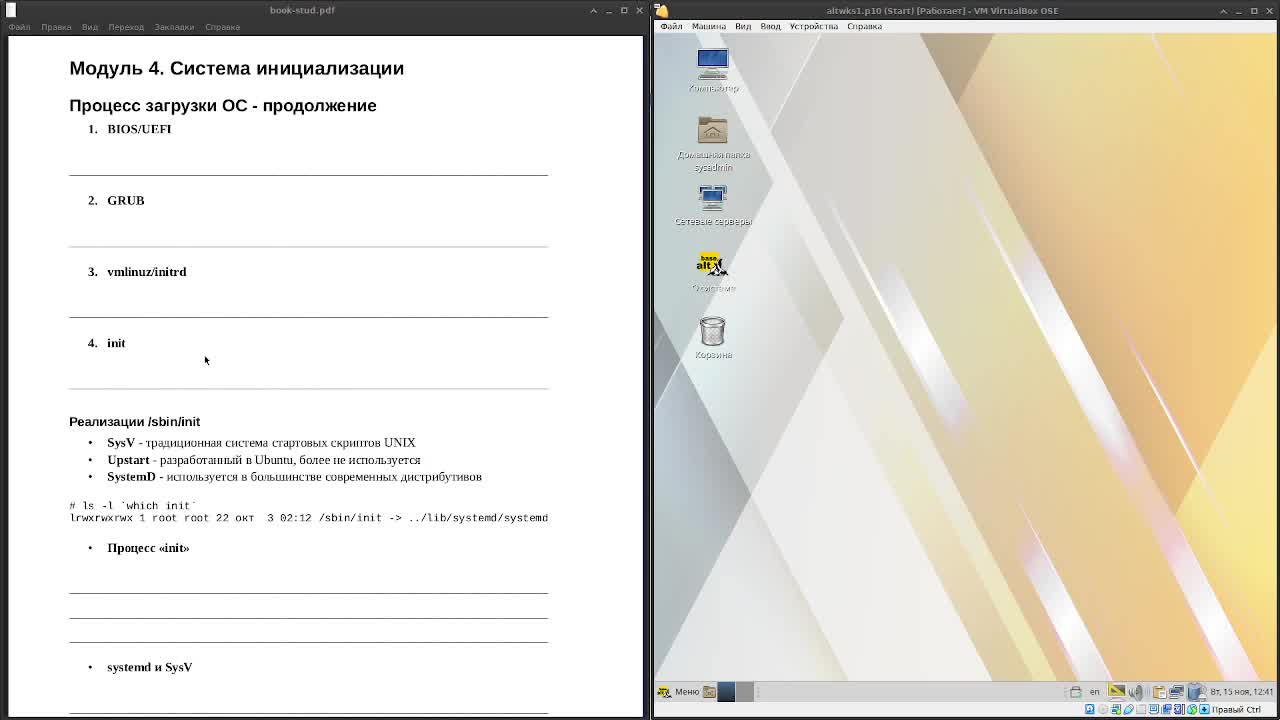Viewport: 1280px width, 720px height.
Task: Open Ввод menu in VirtualBox window
Action: point(770,26)
